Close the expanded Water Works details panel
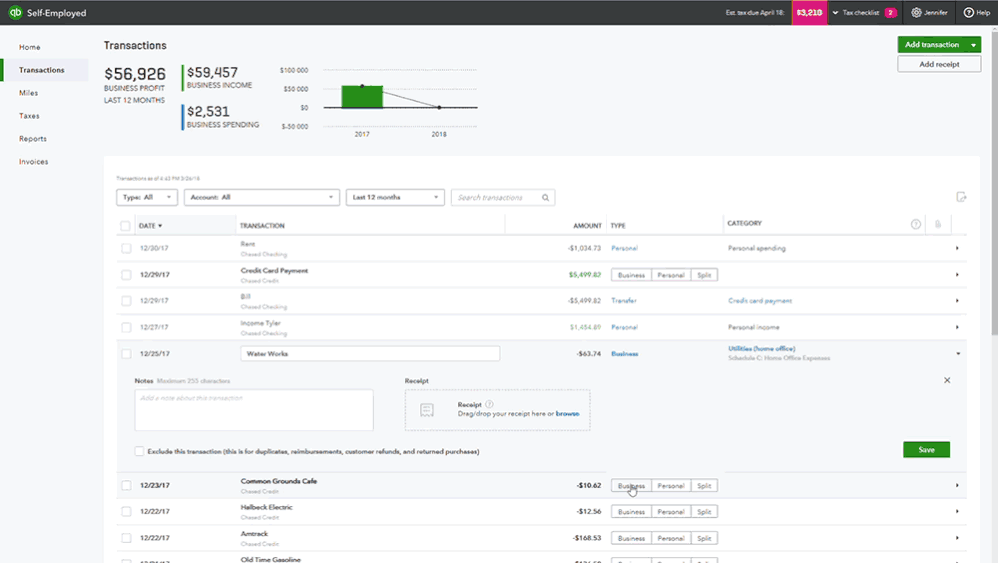The width and height of the screenshot is (998, 563). click(x=947, y=380)
